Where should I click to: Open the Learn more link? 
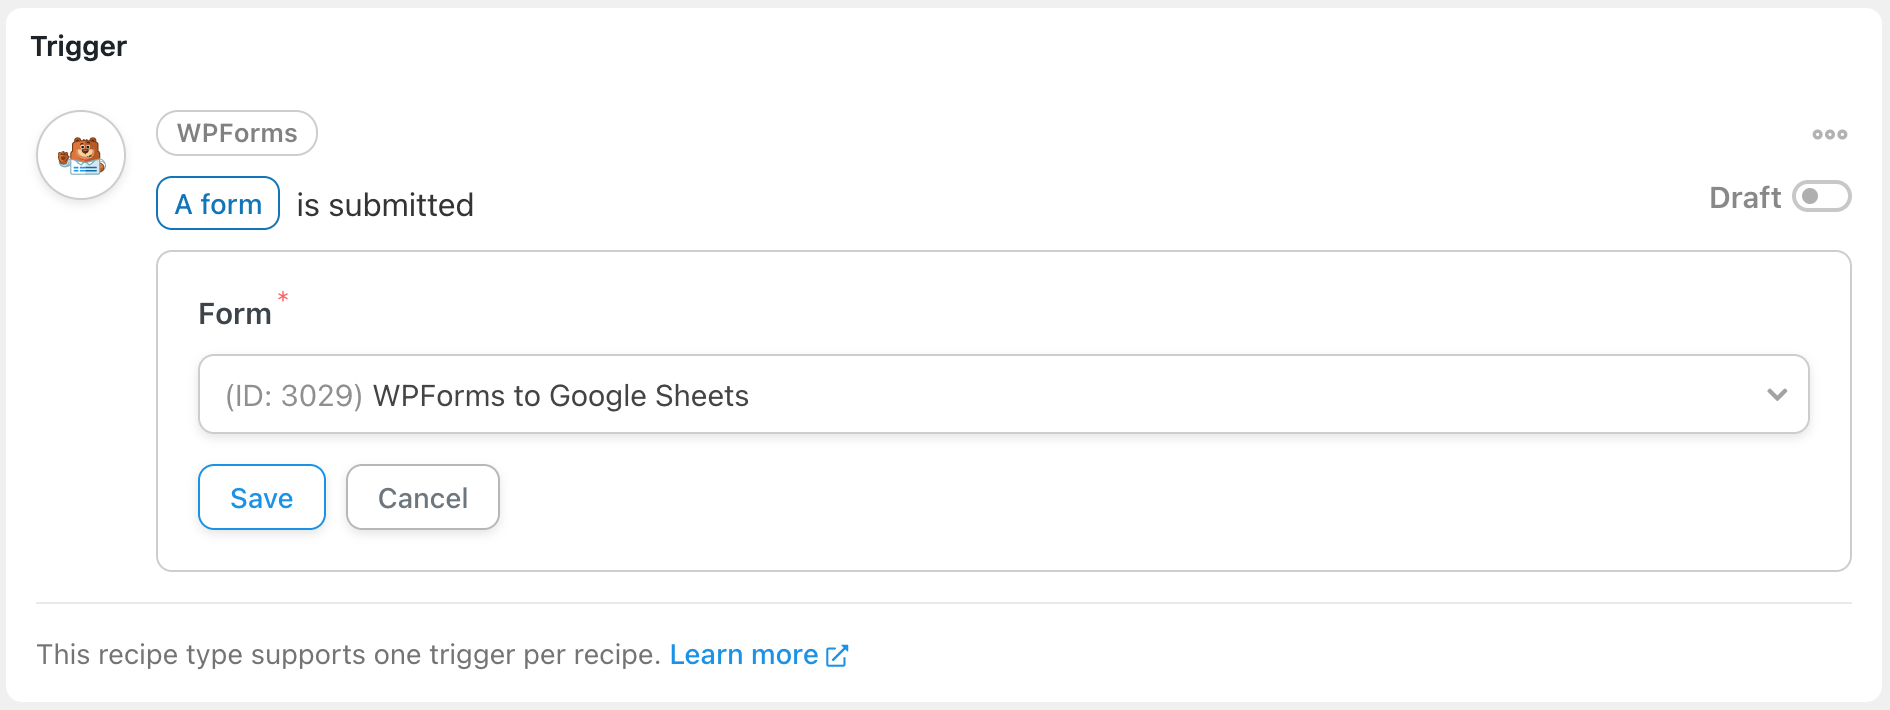(x=744, y=655)
